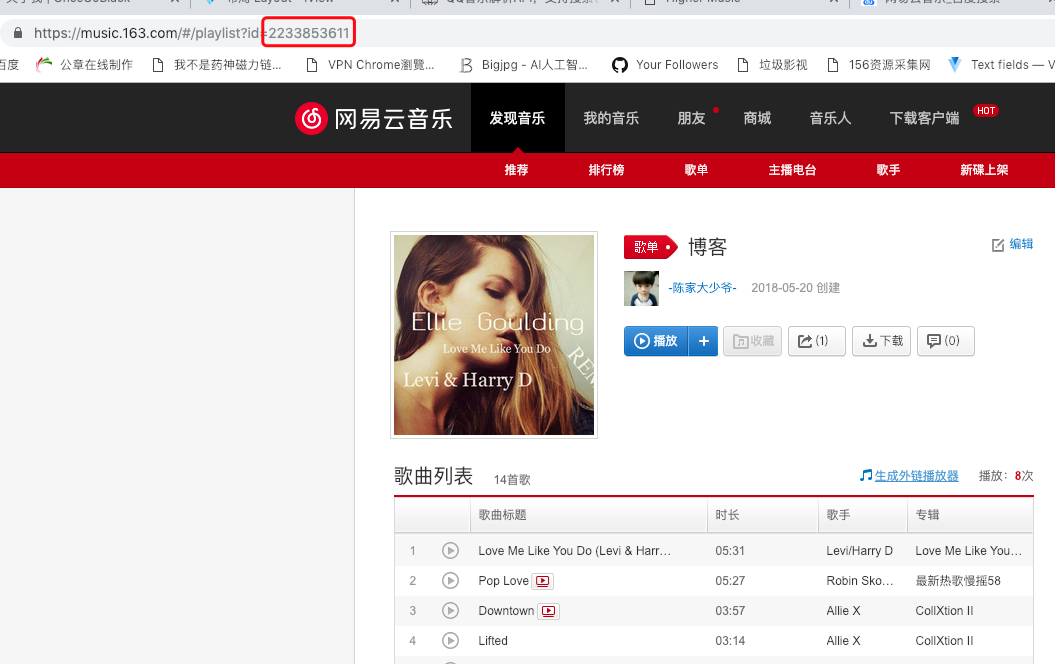Open the 公章在线制作 bookmark
Image resolution: width=1055 pixels, height=664 pixels.
pos(84,65)
